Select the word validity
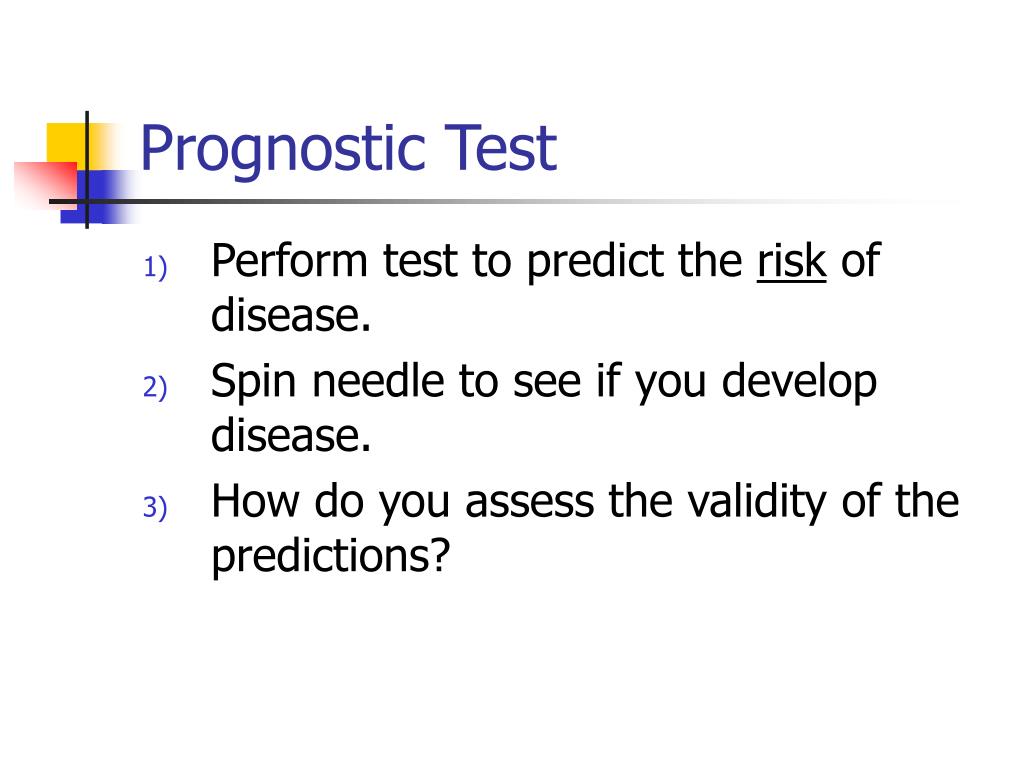 point(756,503)
